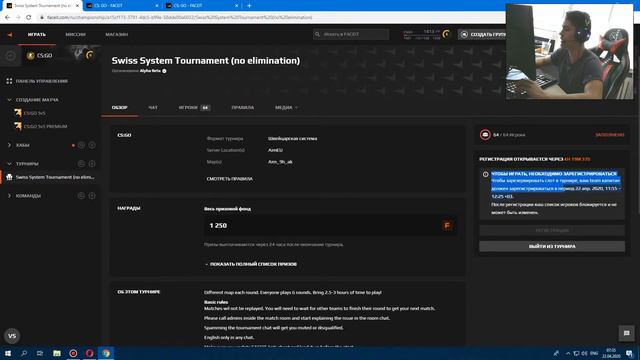The image size is (640, 360).
Task: Click the browse icon in the ХАБЫ row
Action: [81, 145]
